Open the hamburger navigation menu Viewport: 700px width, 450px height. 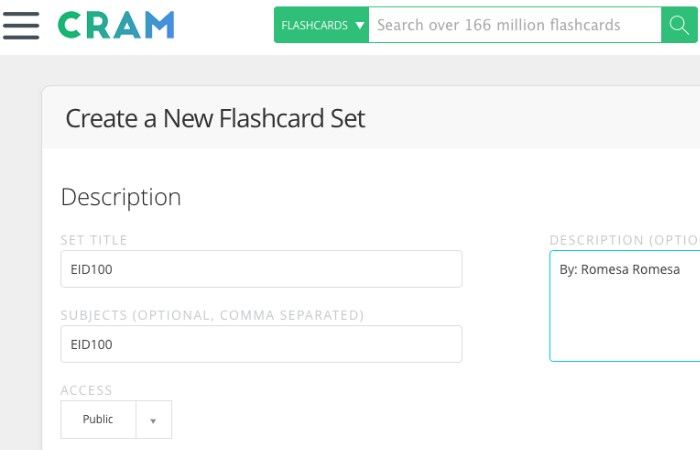coord(21,25)
